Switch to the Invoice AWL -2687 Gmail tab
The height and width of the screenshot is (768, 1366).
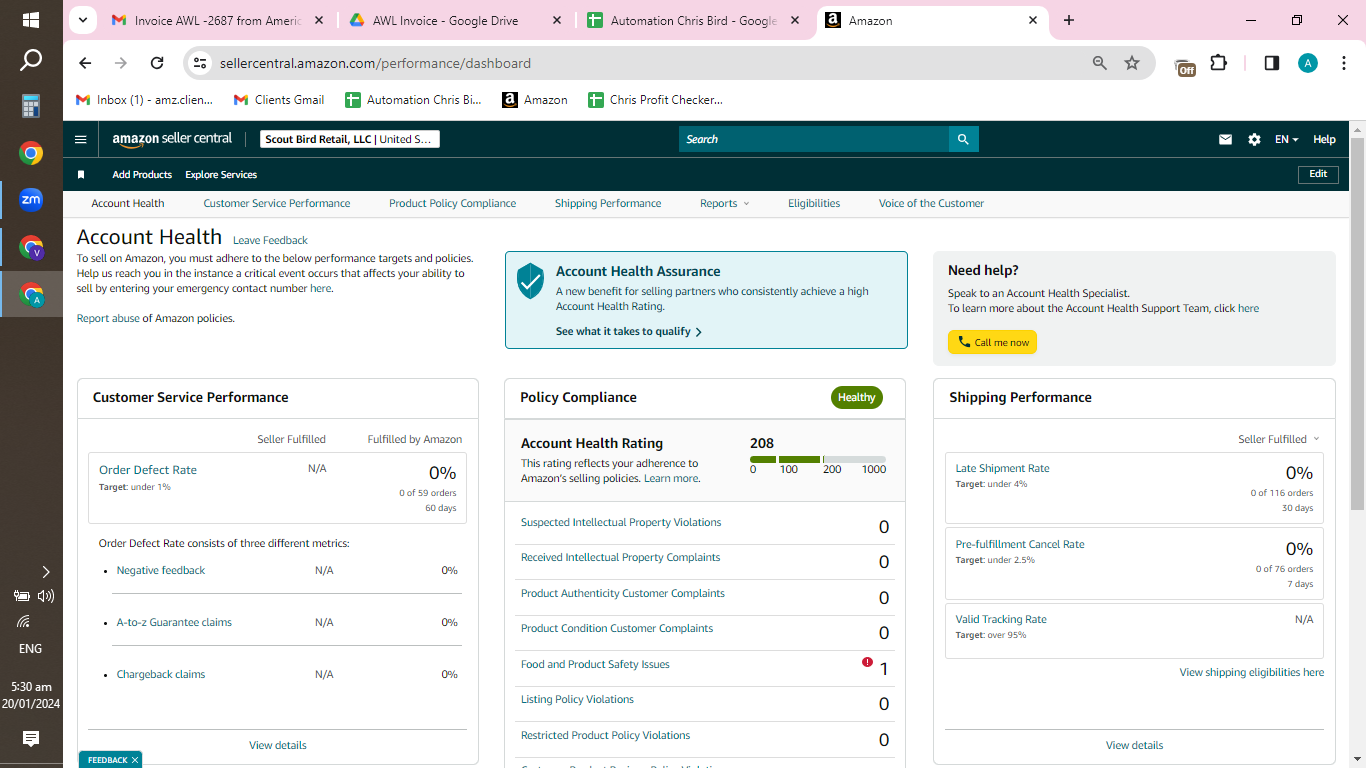pyautogui.click(x=219, y=20)
